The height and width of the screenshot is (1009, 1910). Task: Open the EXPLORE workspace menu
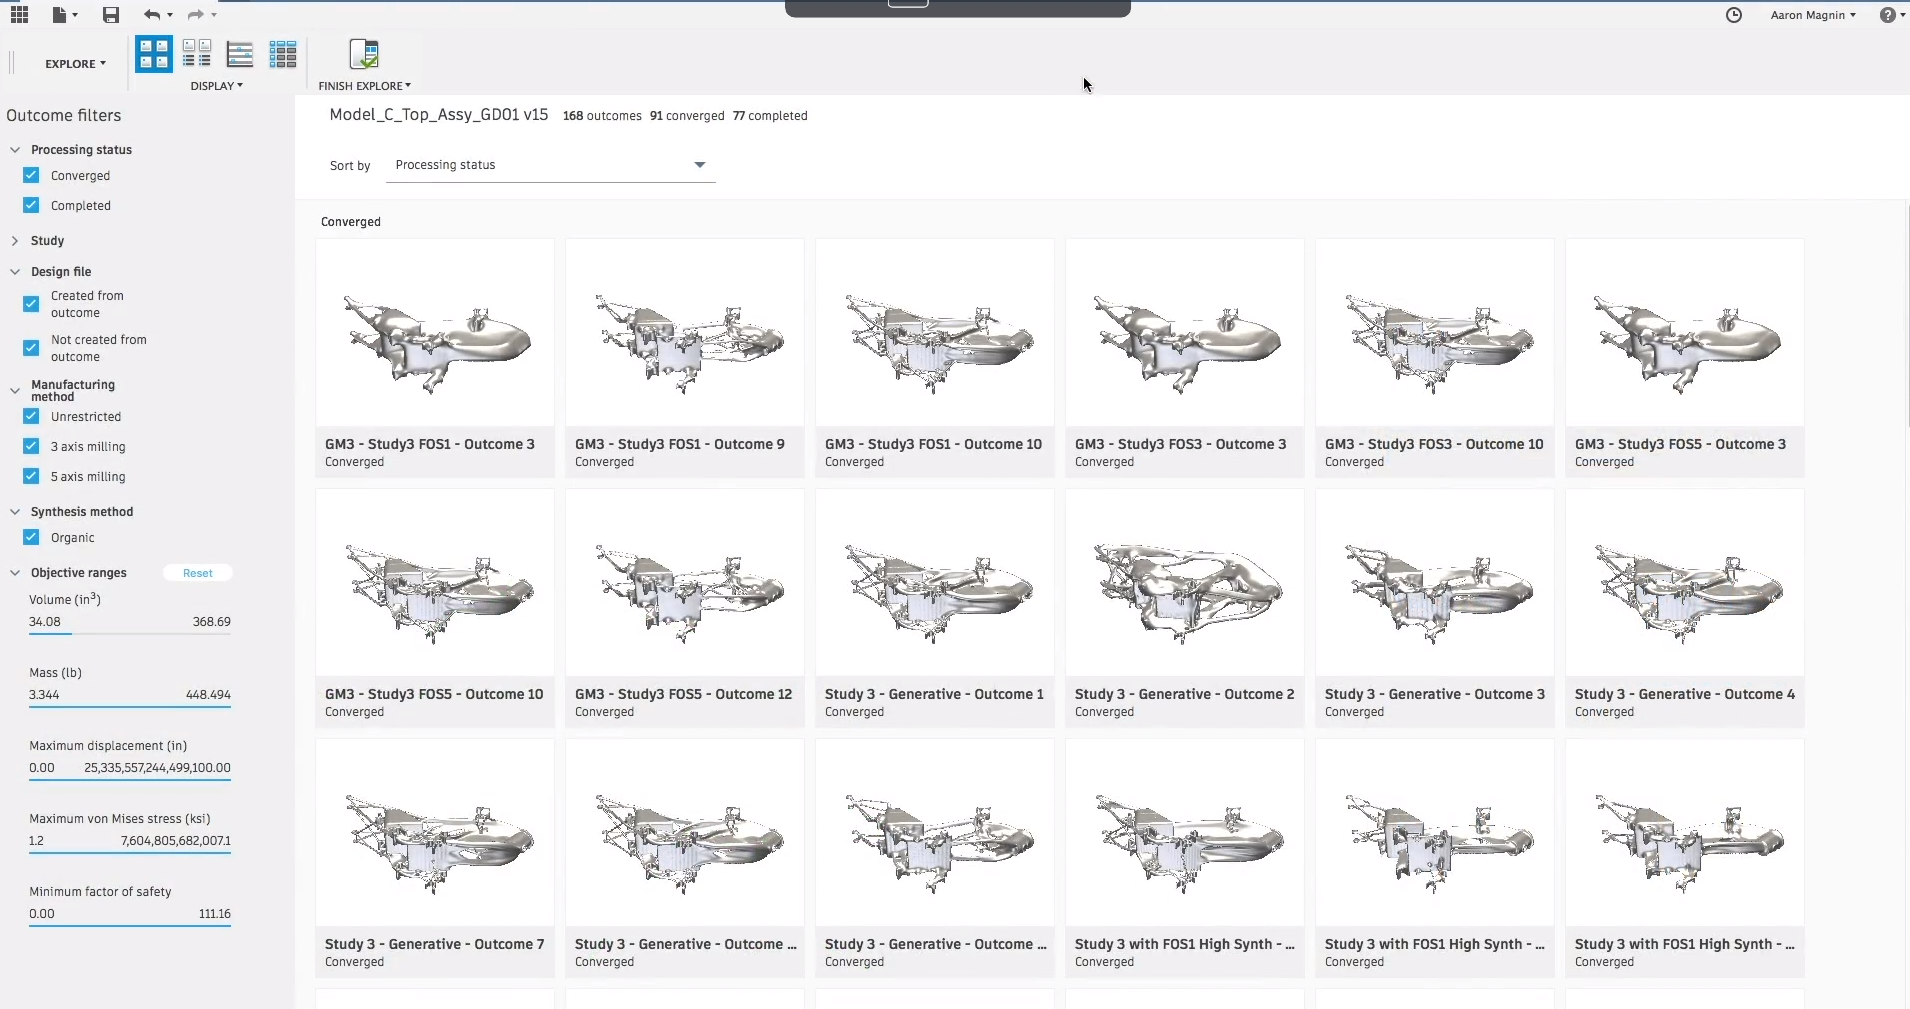click(75, 63)
